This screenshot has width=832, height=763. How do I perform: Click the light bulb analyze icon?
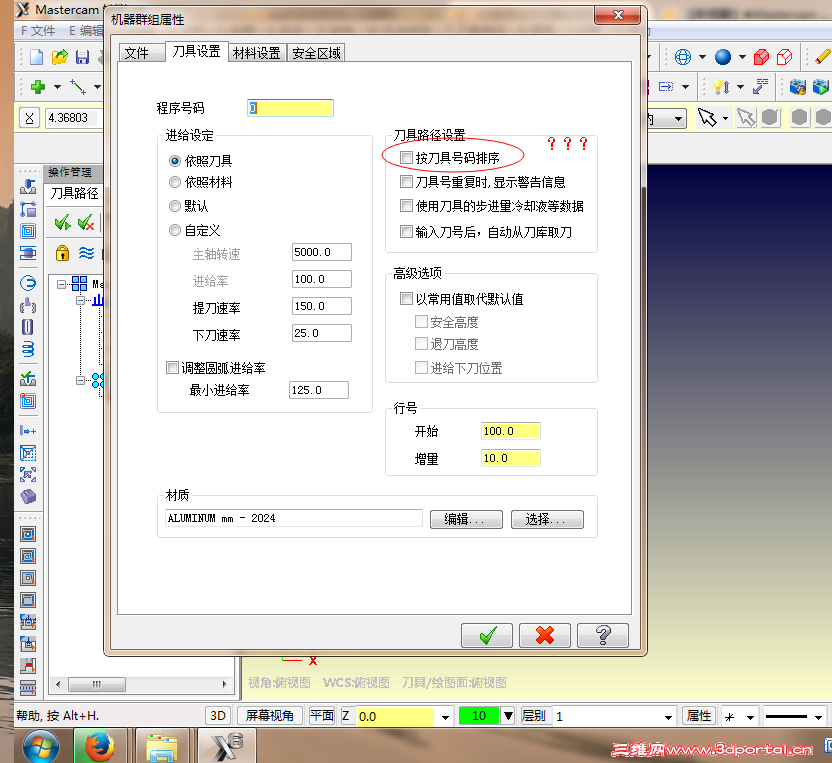(721, 86)
